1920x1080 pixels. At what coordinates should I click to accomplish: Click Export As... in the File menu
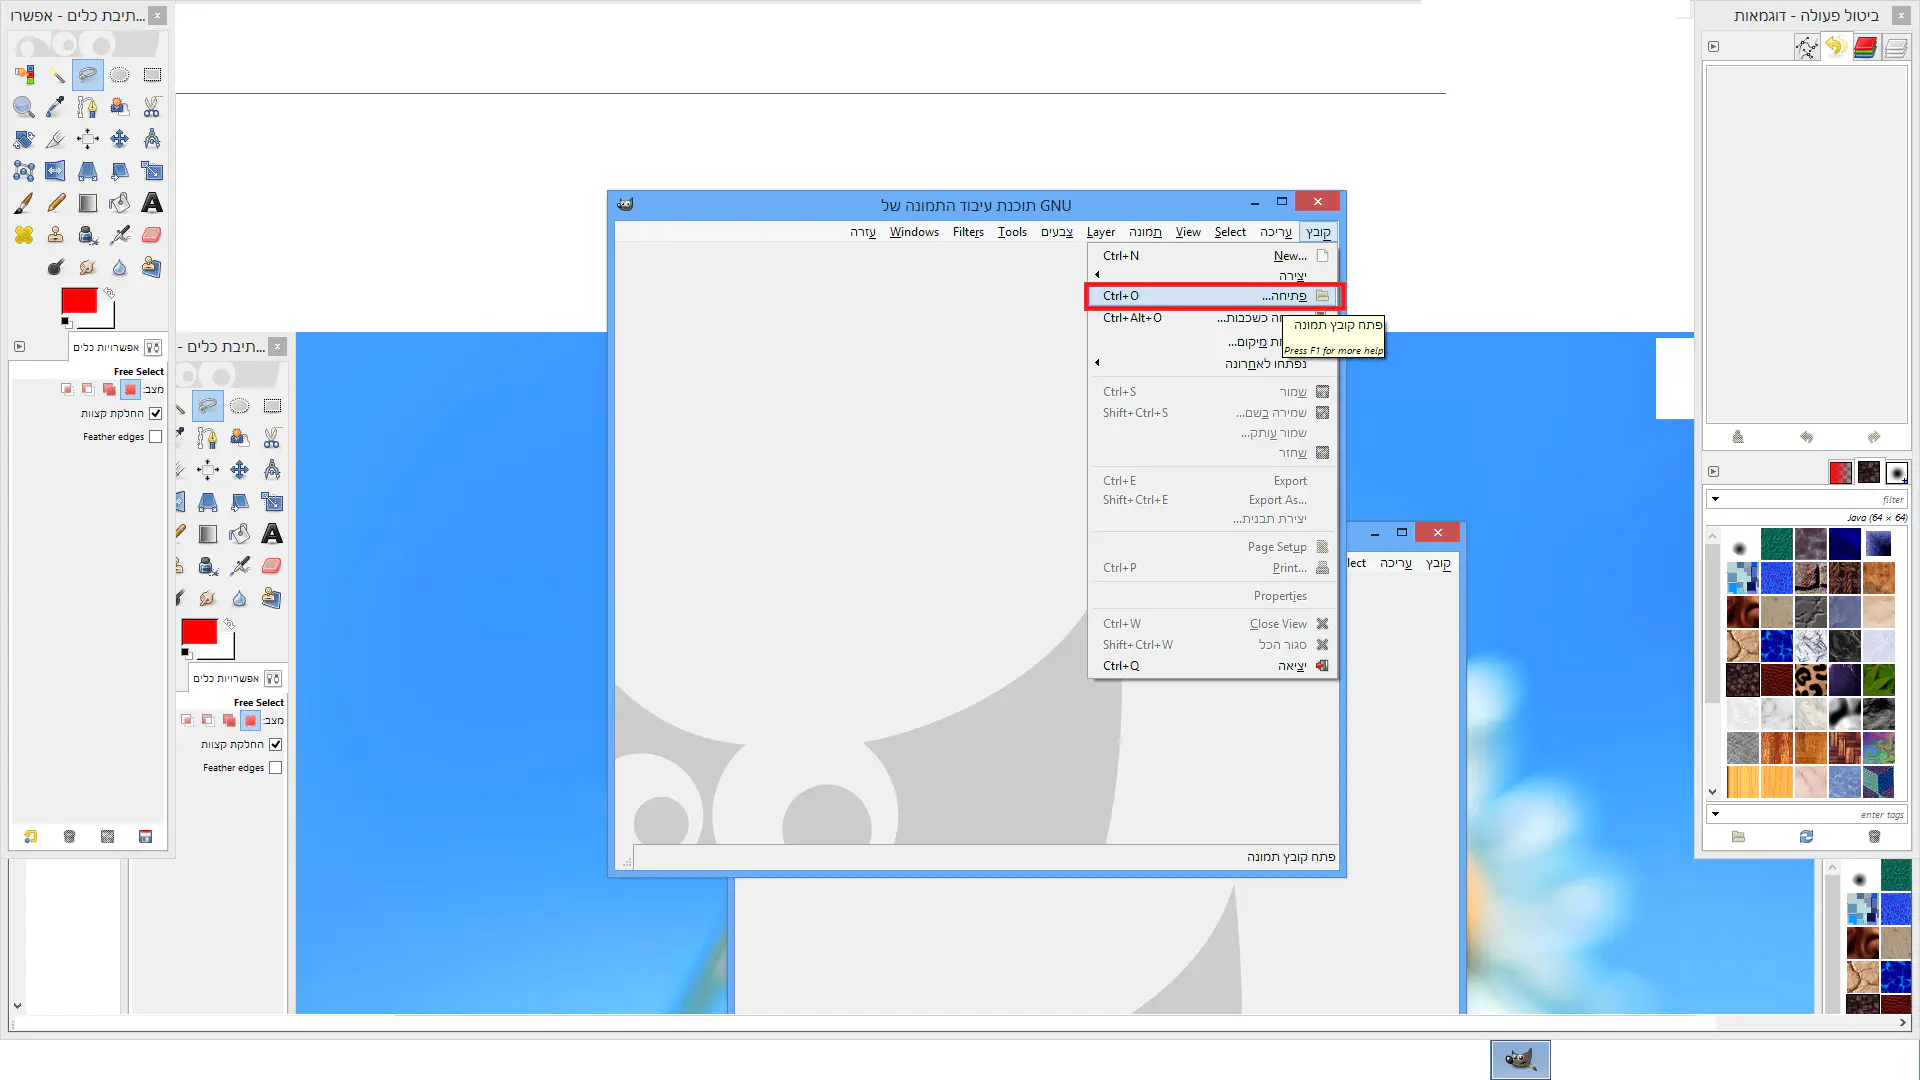pos(1277,500)
